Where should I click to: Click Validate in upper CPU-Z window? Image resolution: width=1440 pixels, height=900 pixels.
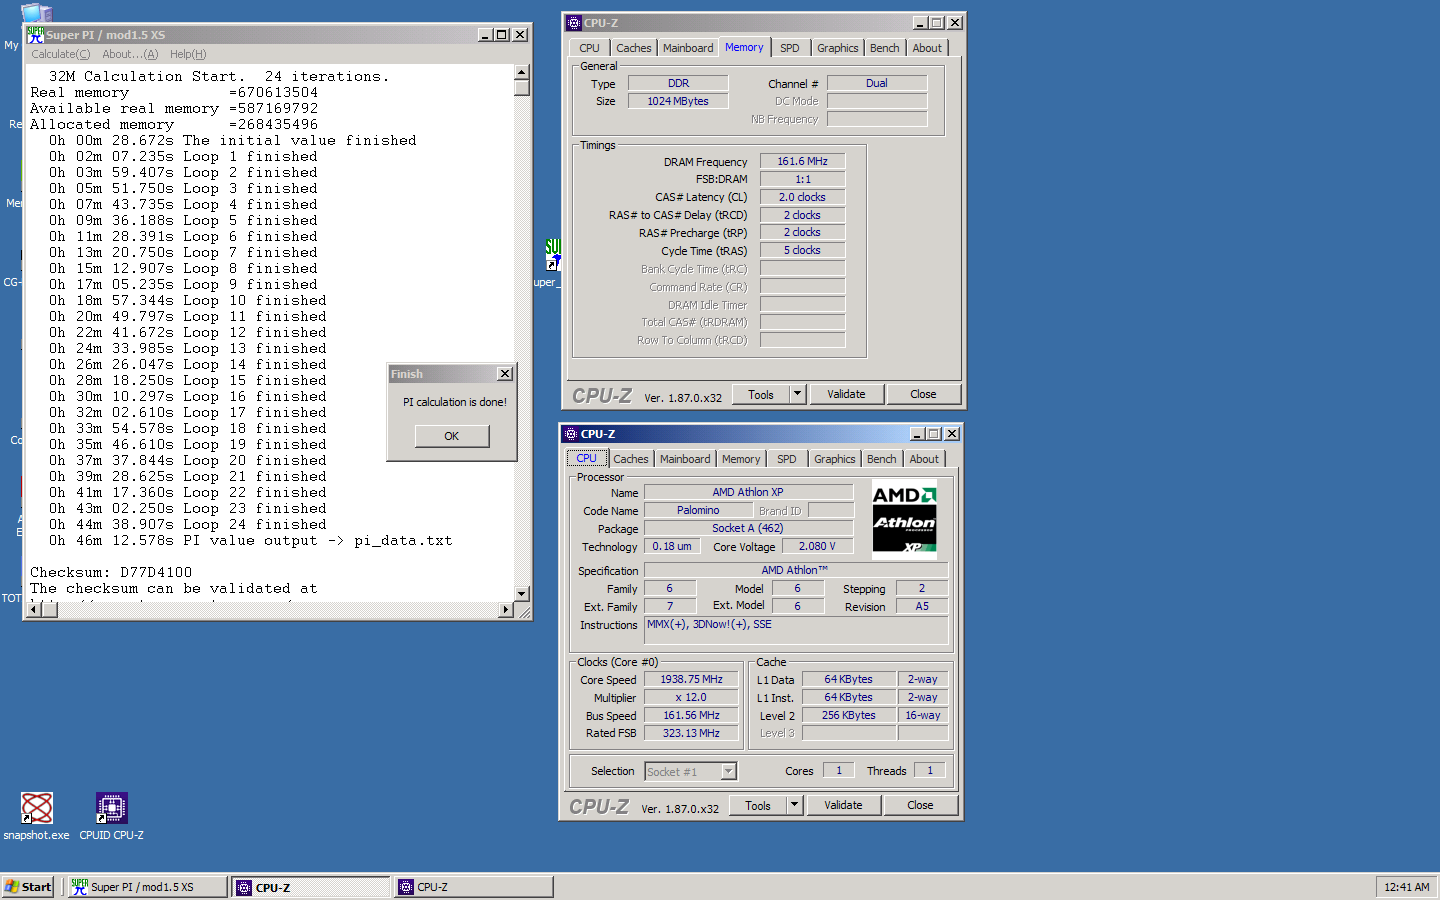pyautogui.click(x=846, y=394)
